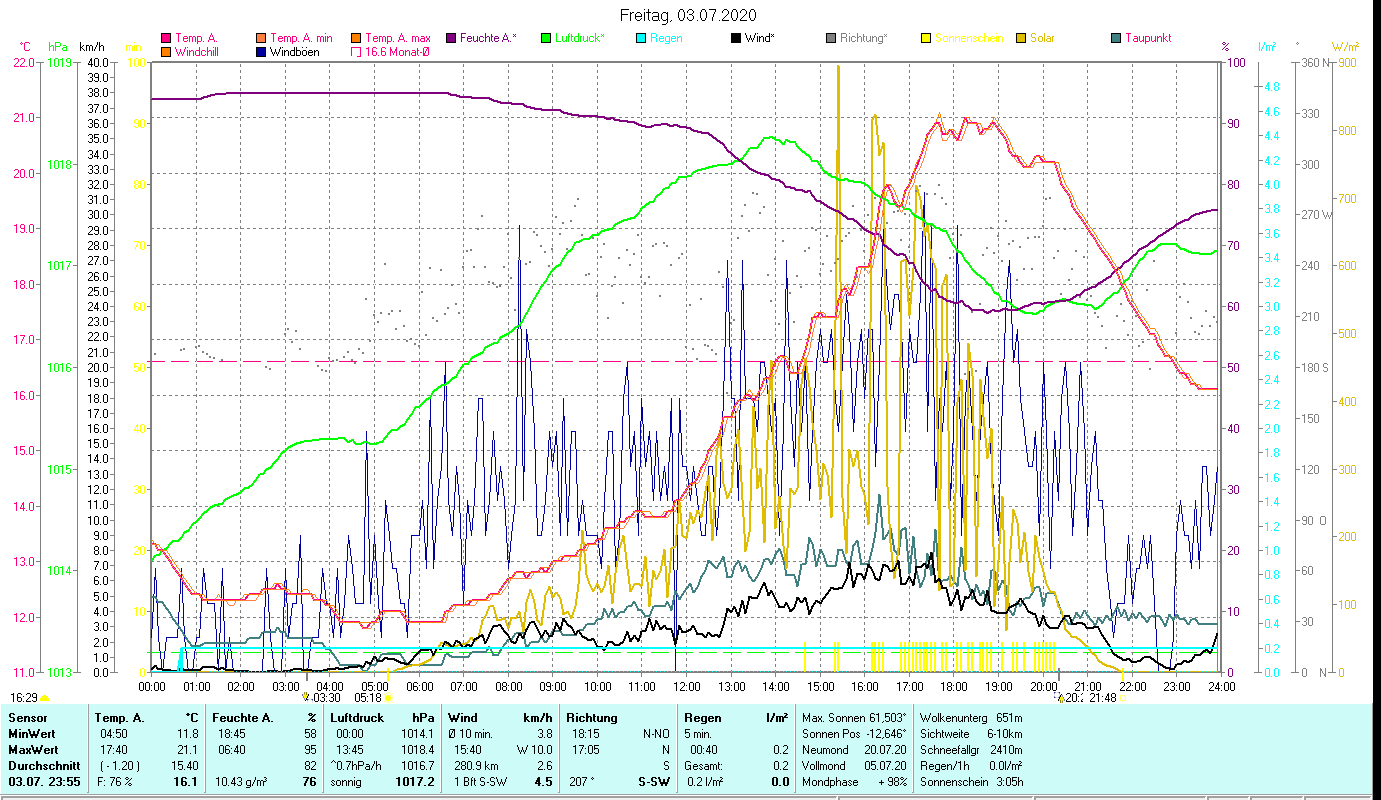Click the purple Feuchte A.* legend swatch
The width and height of the screenshot is (1381, 800).
pyautogui.click(x=451, y=38)
